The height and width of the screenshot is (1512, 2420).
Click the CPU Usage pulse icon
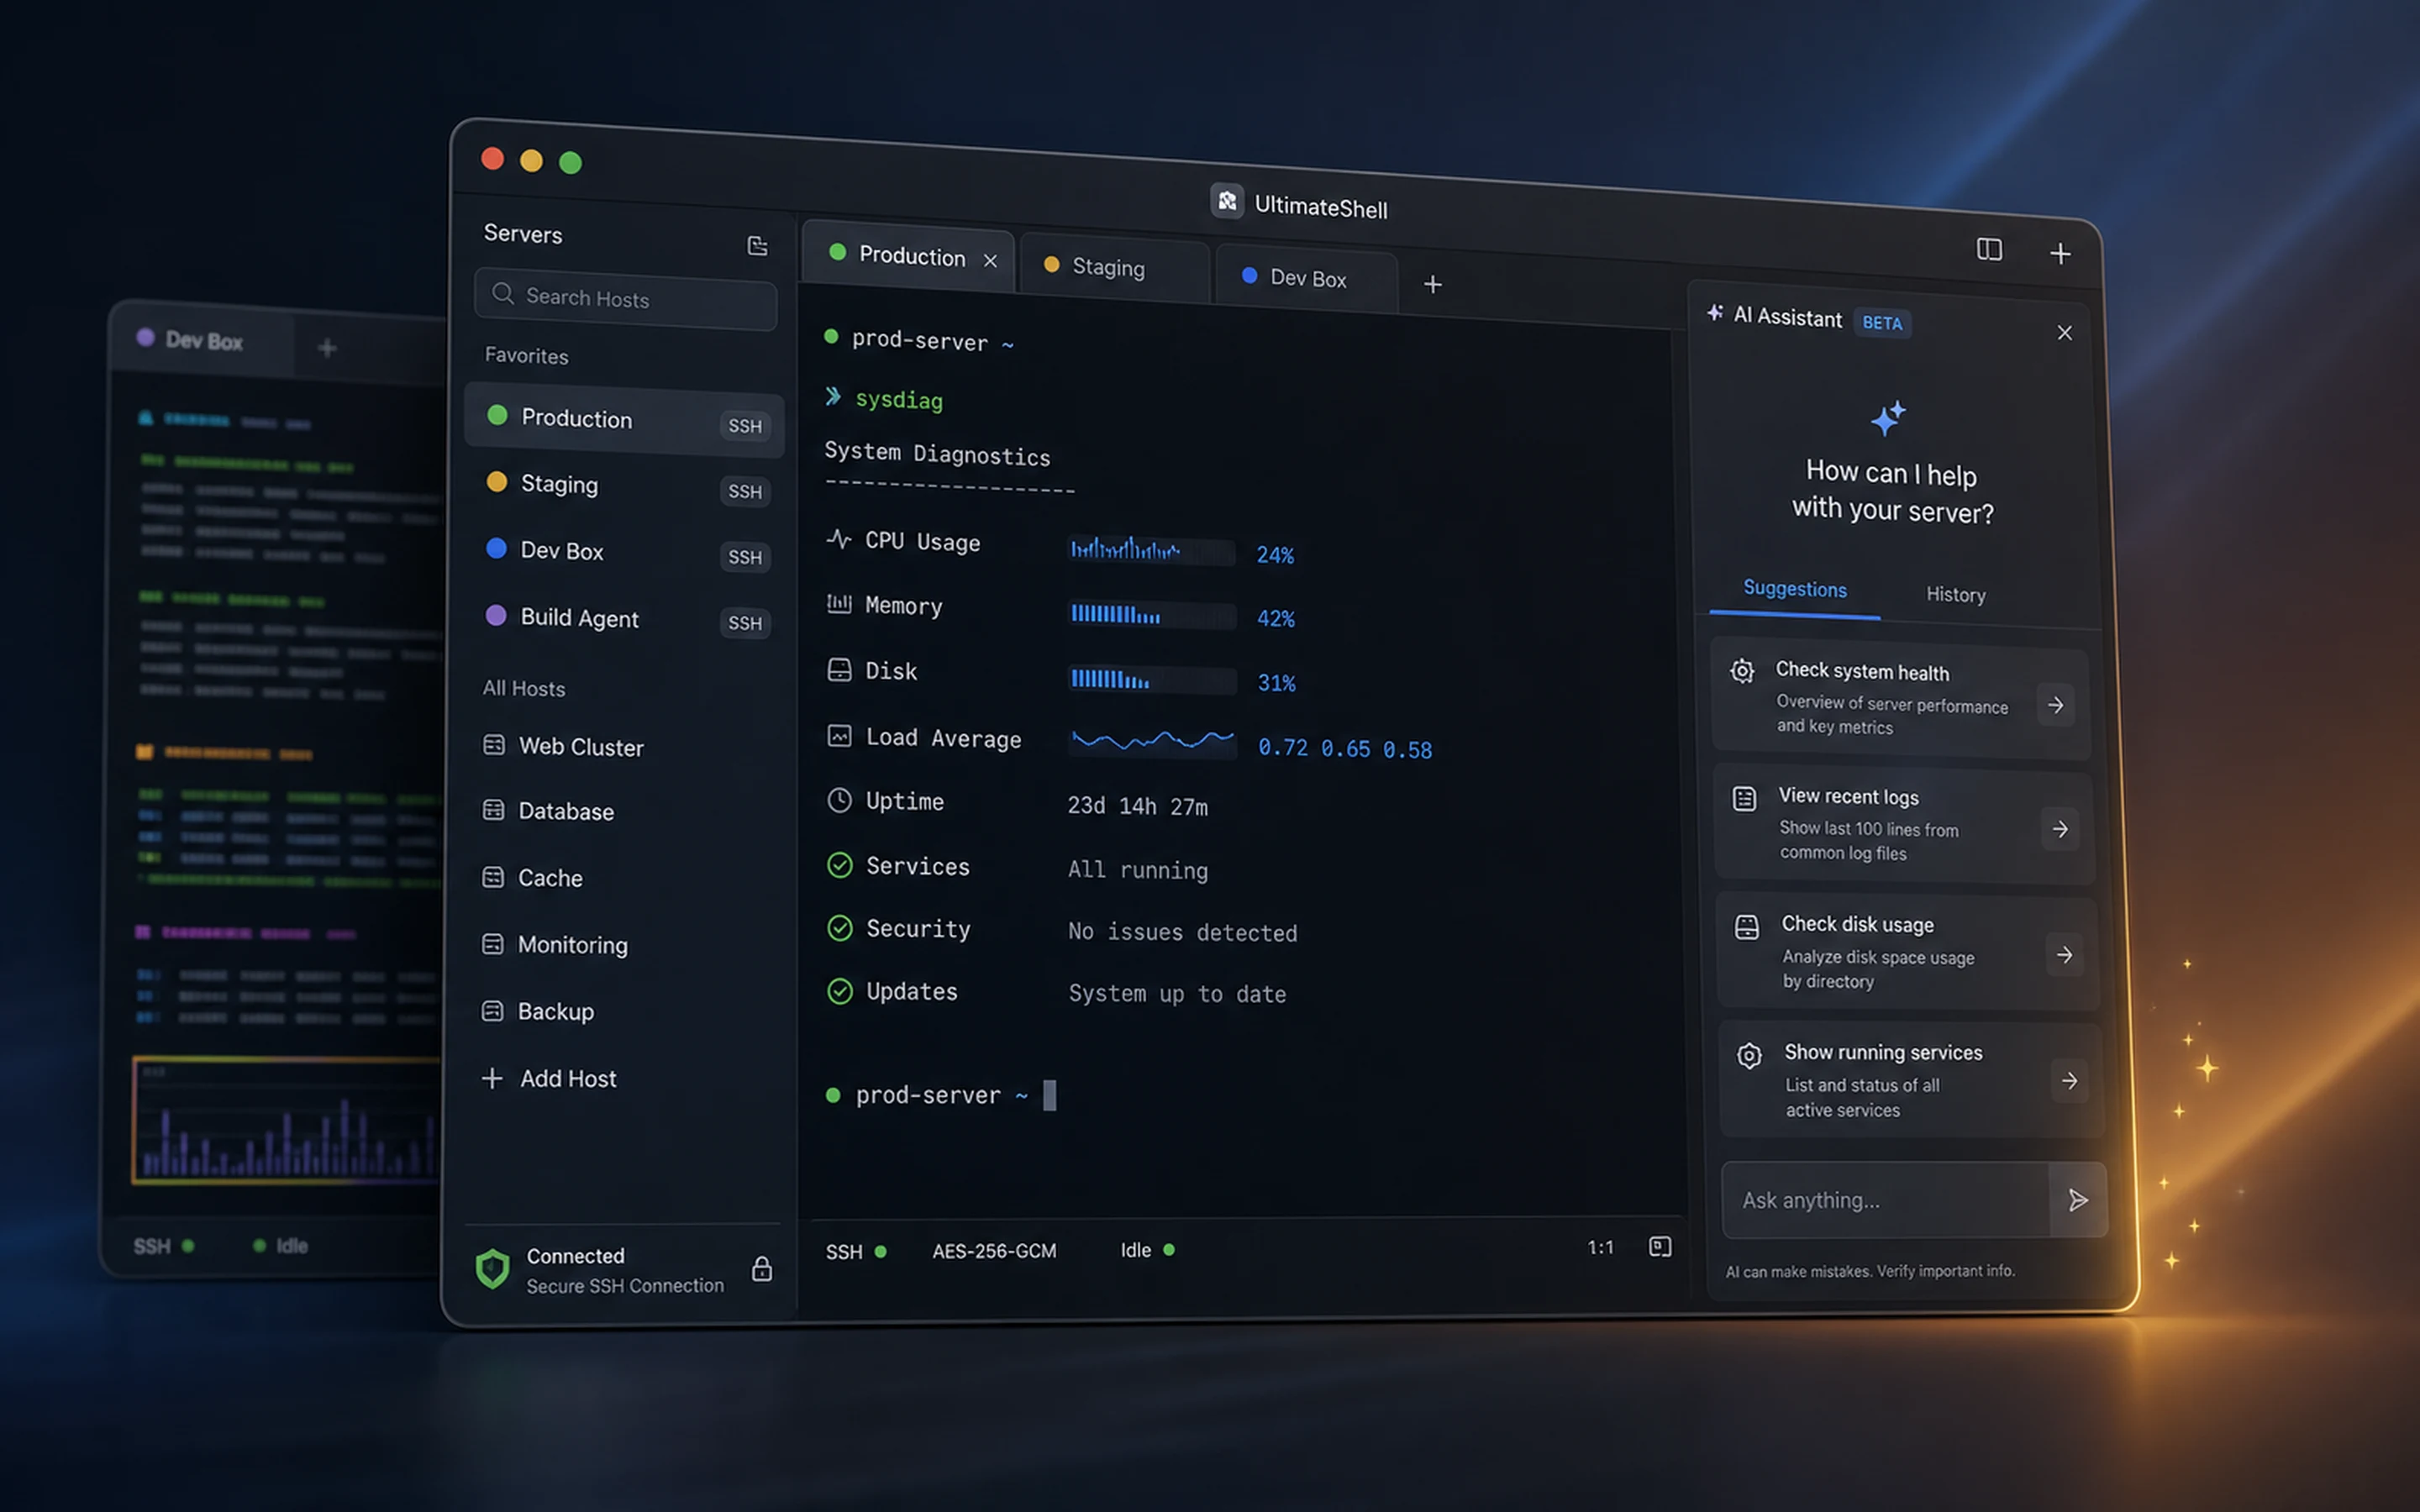click(x=838, y=539)
